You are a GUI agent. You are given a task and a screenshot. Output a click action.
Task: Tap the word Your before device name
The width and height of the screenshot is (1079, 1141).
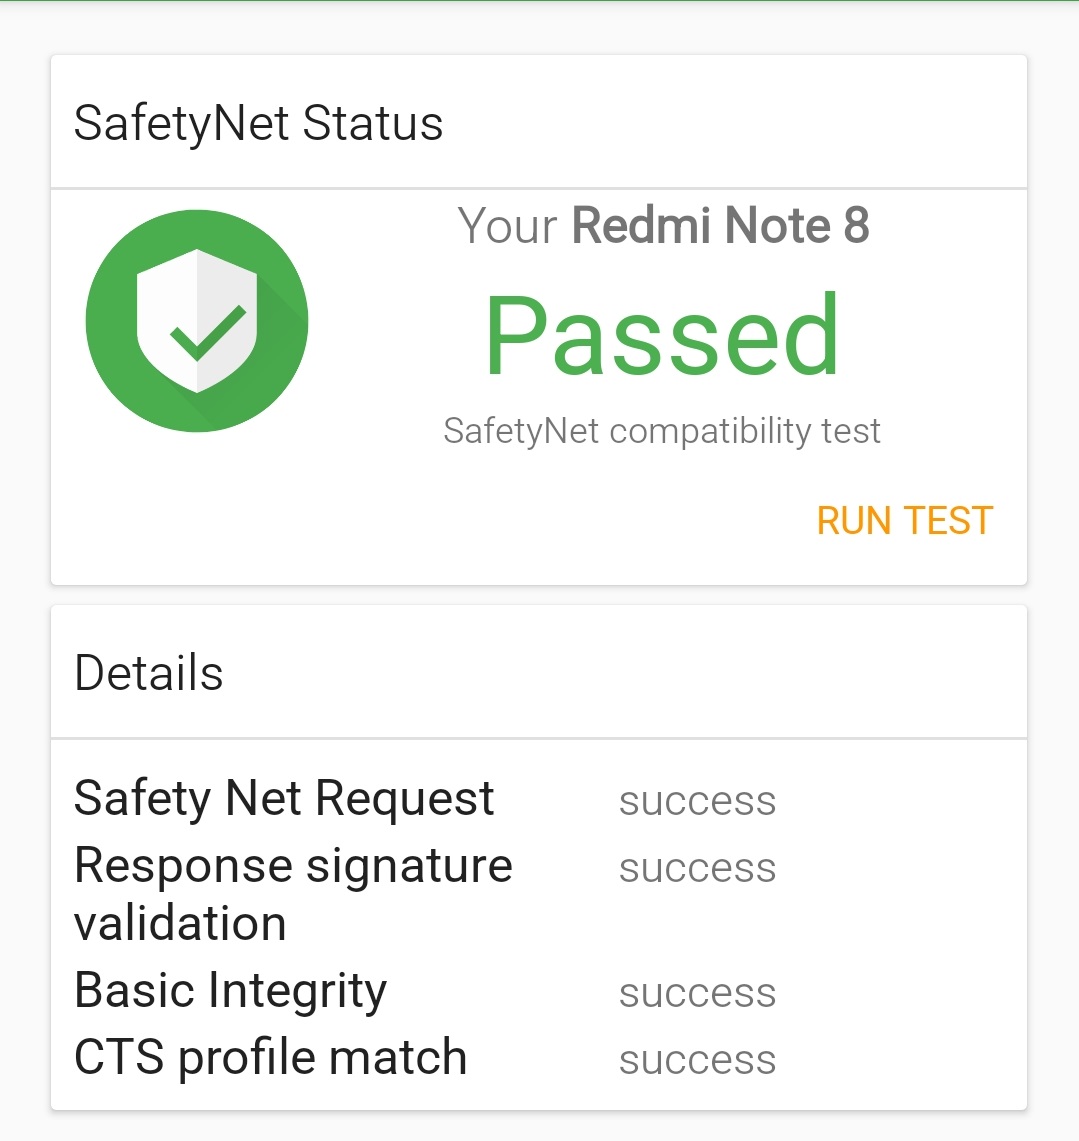point(507,226)
